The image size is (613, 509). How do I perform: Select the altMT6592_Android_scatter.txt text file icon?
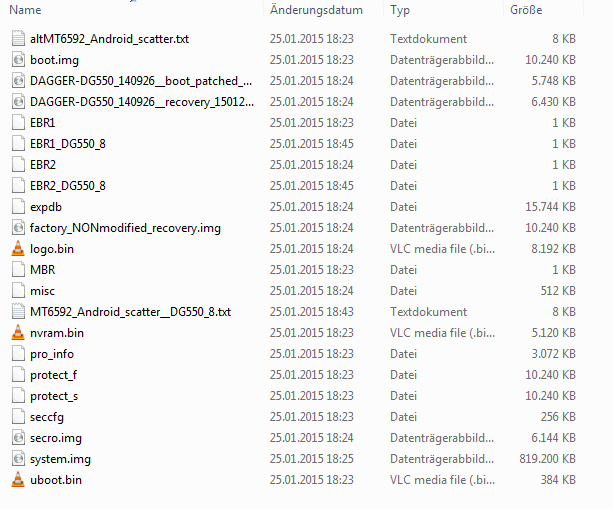18,39
